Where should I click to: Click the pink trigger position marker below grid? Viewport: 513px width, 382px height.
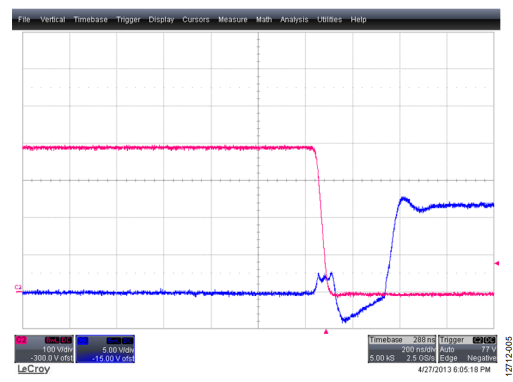coord(326,331)
